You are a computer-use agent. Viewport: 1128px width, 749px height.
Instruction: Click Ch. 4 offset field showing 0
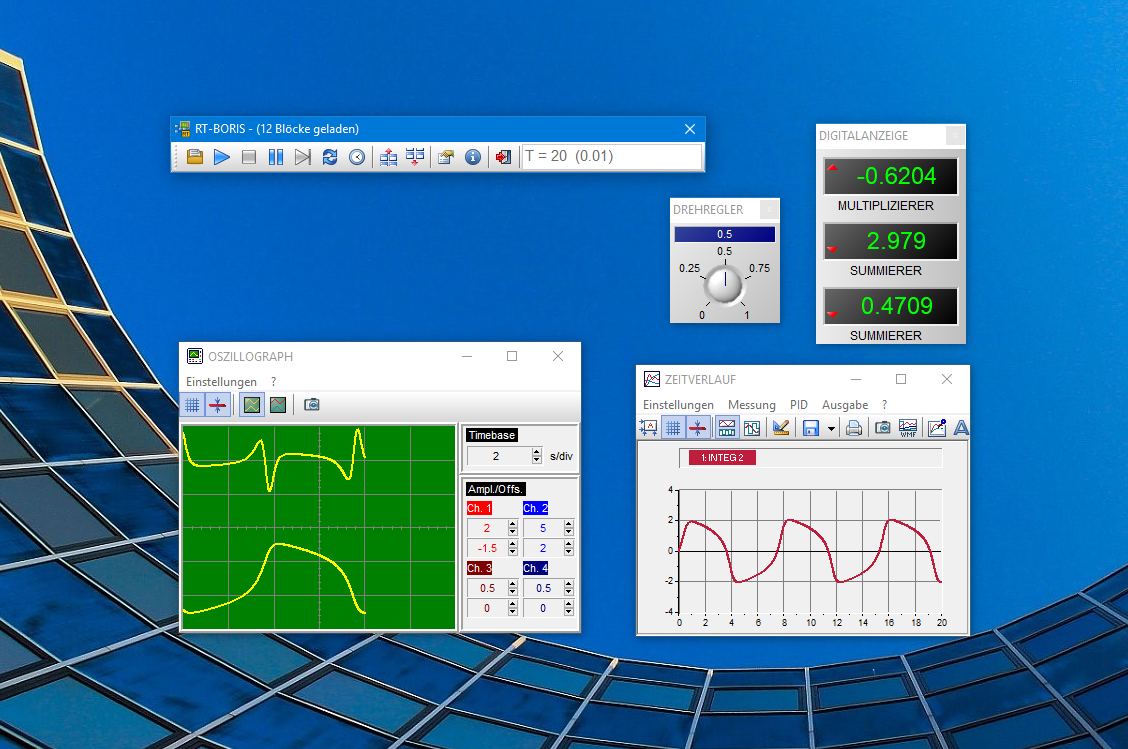coord(543,608)
